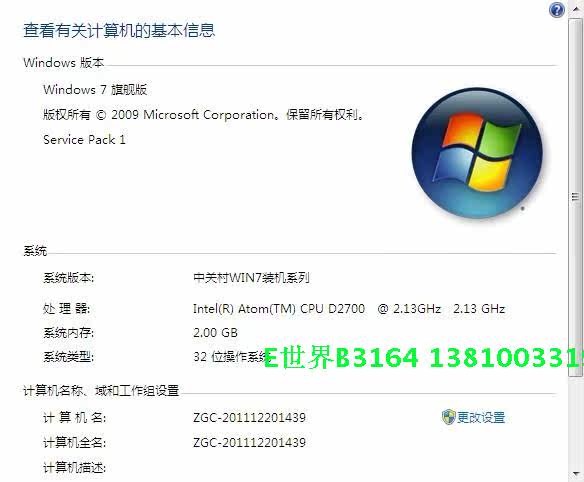Click the 中关村WIN7装机系列 system version value
Image resolution: width=584 pixels, height=482 pixels.
click(x=251, y=278)
